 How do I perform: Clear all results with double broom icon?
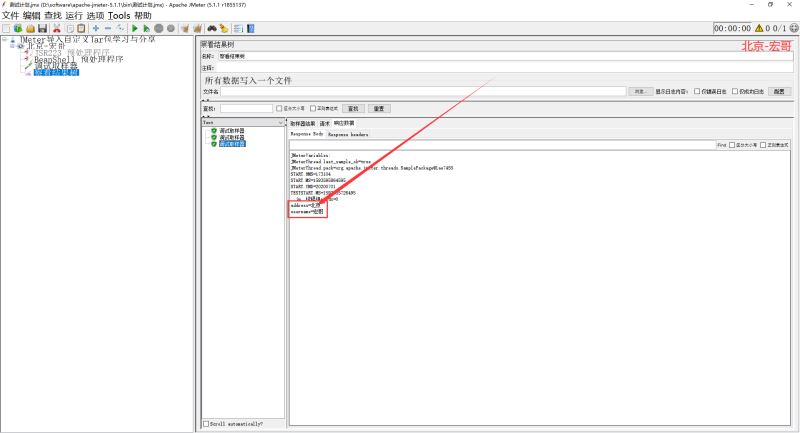(197, 29)
